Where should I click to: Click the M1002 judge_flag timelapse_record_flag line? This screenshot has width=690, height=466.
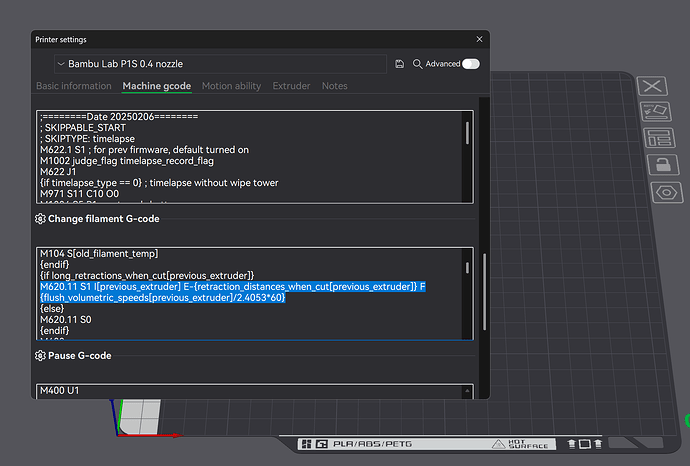(127, 161)
